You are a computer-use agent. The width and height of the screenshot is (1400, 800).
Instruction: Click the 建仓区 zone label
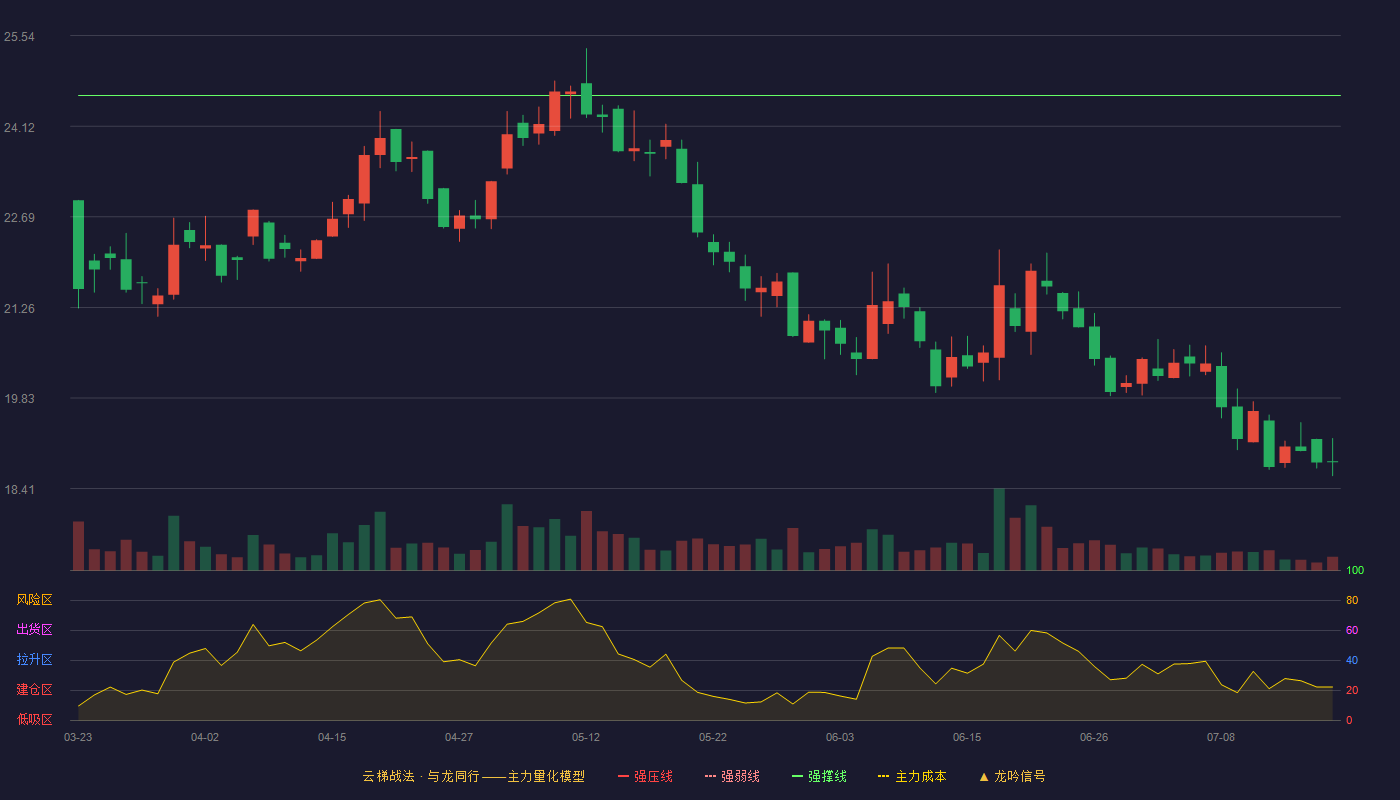point(34,690)
